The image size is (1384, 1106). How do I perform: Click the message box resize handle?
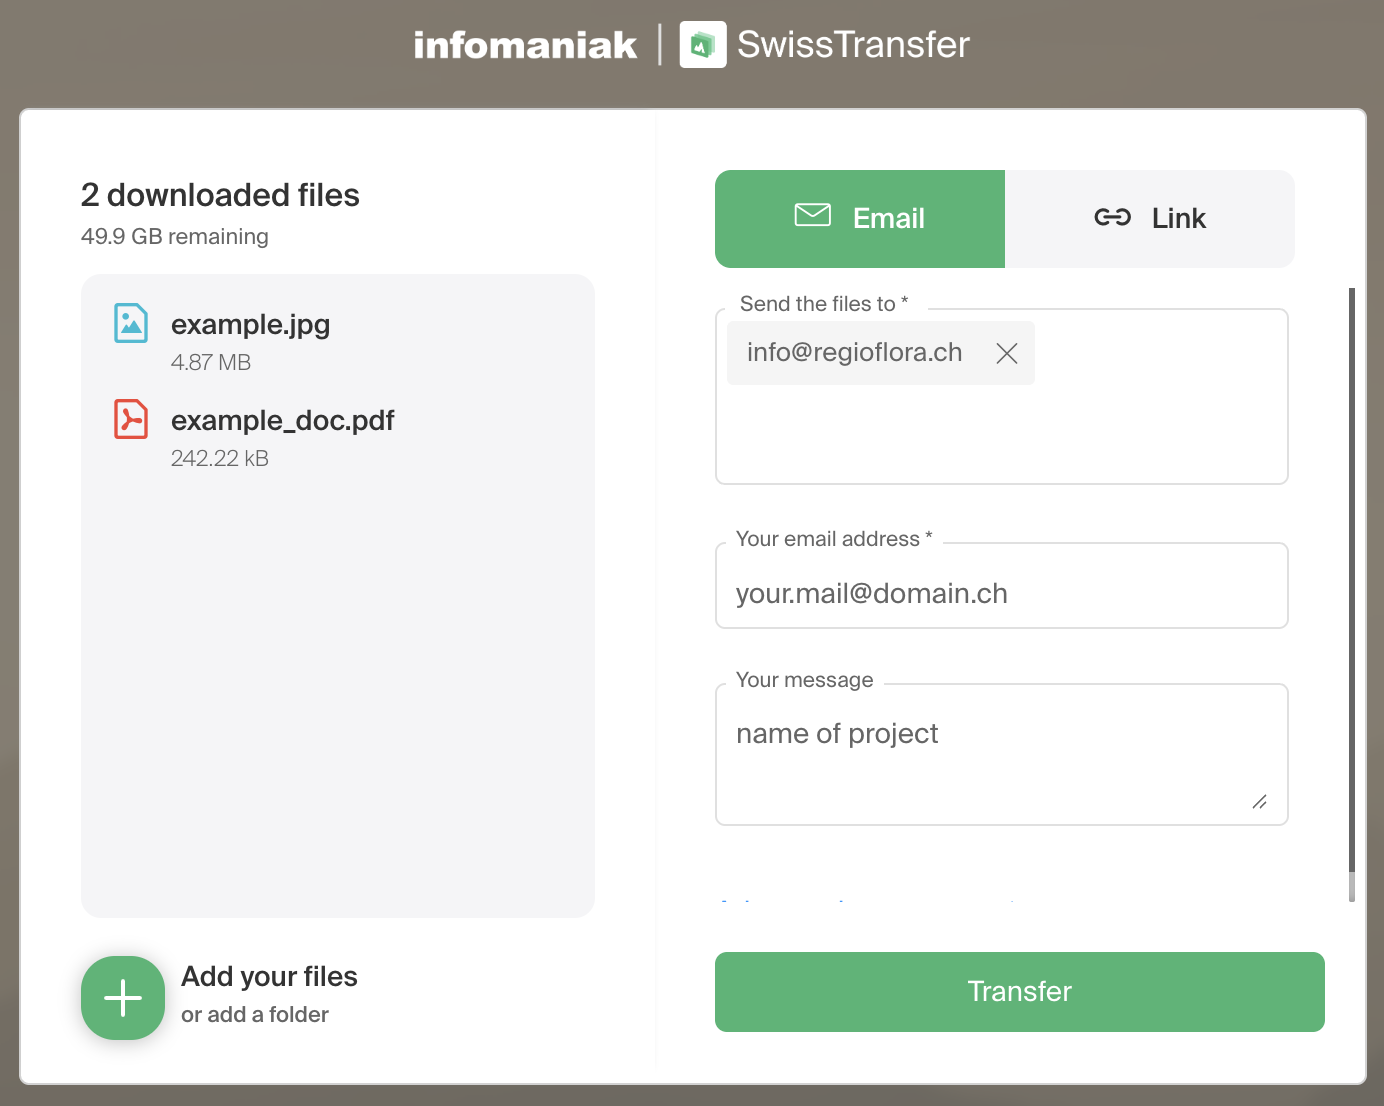[1260, 802]
